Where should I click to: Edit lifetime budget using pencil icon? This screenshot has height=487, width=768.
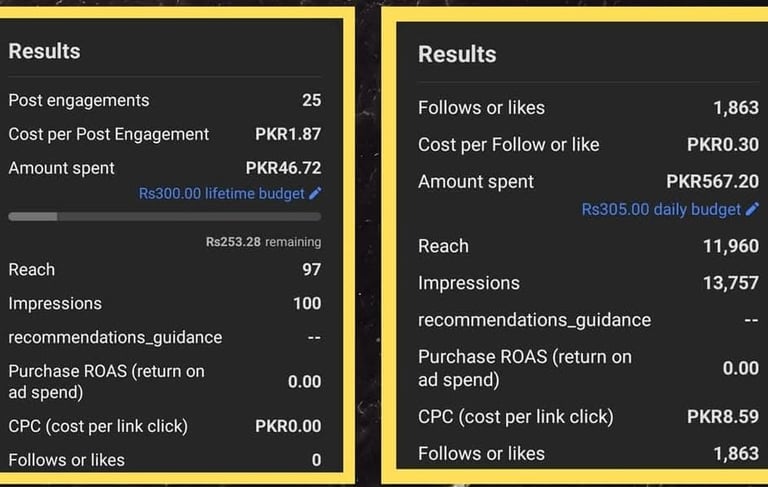pos(315,193)
